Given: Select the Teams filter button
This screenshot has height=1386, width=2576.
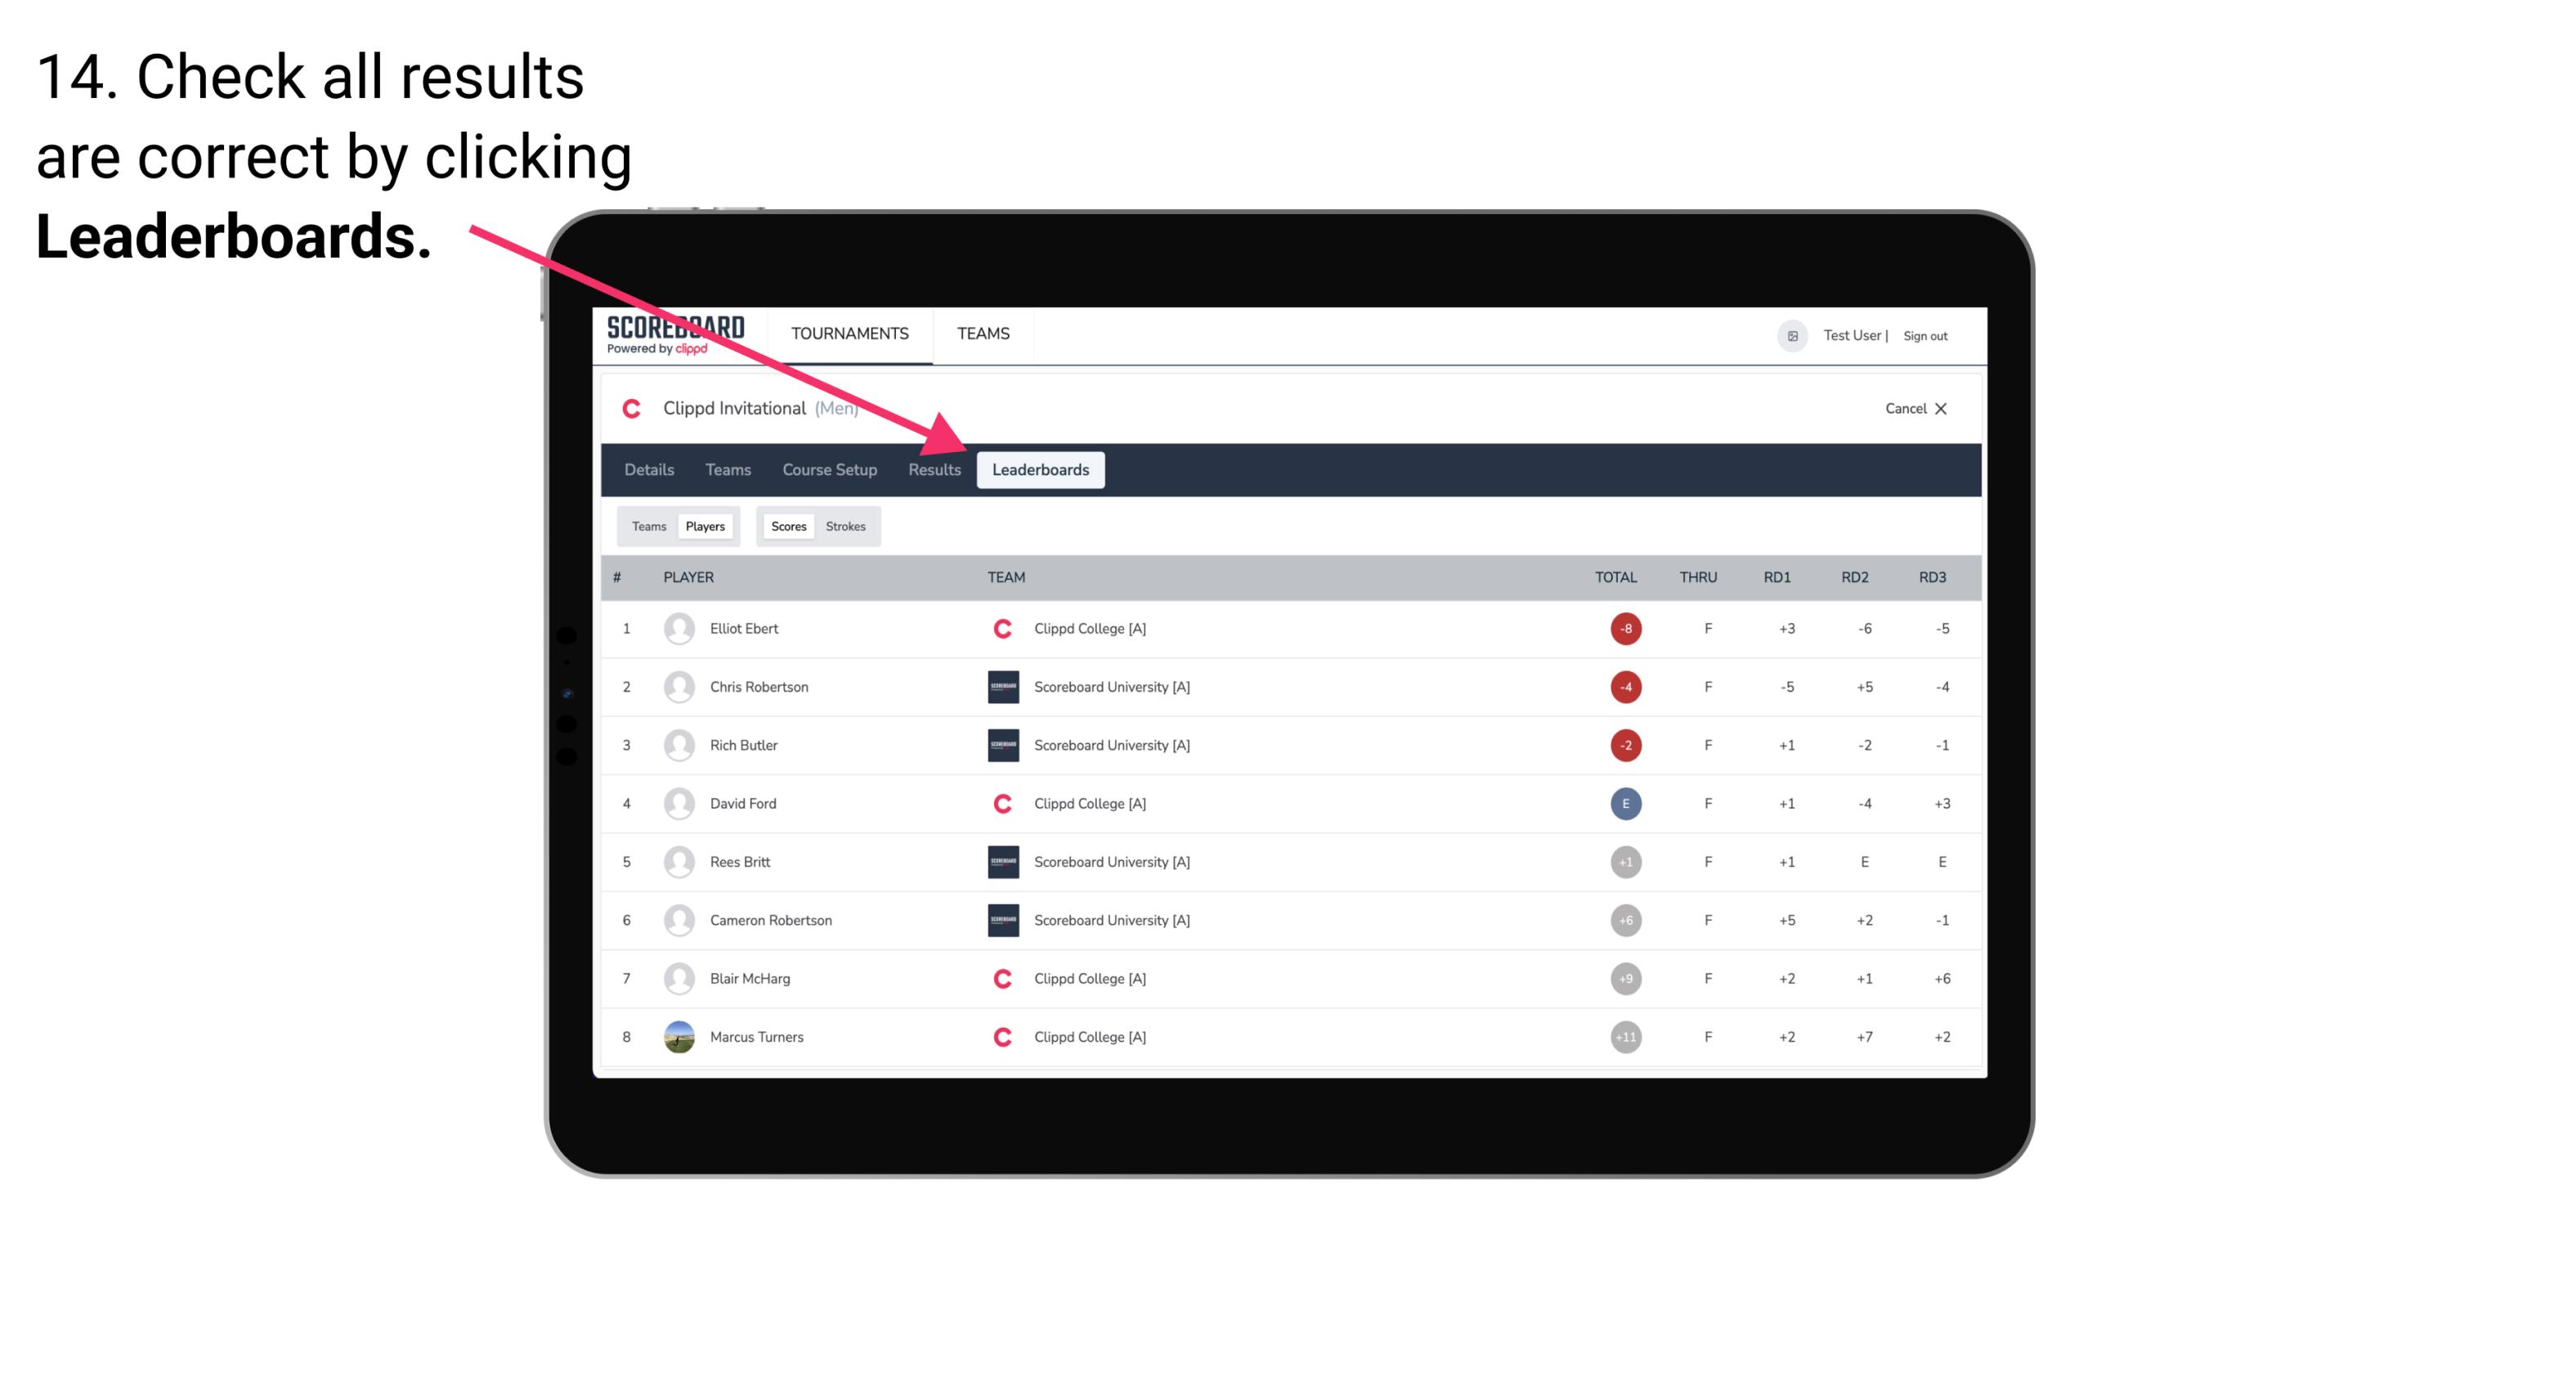Looking at the screenshot, I should pos(647,526).
